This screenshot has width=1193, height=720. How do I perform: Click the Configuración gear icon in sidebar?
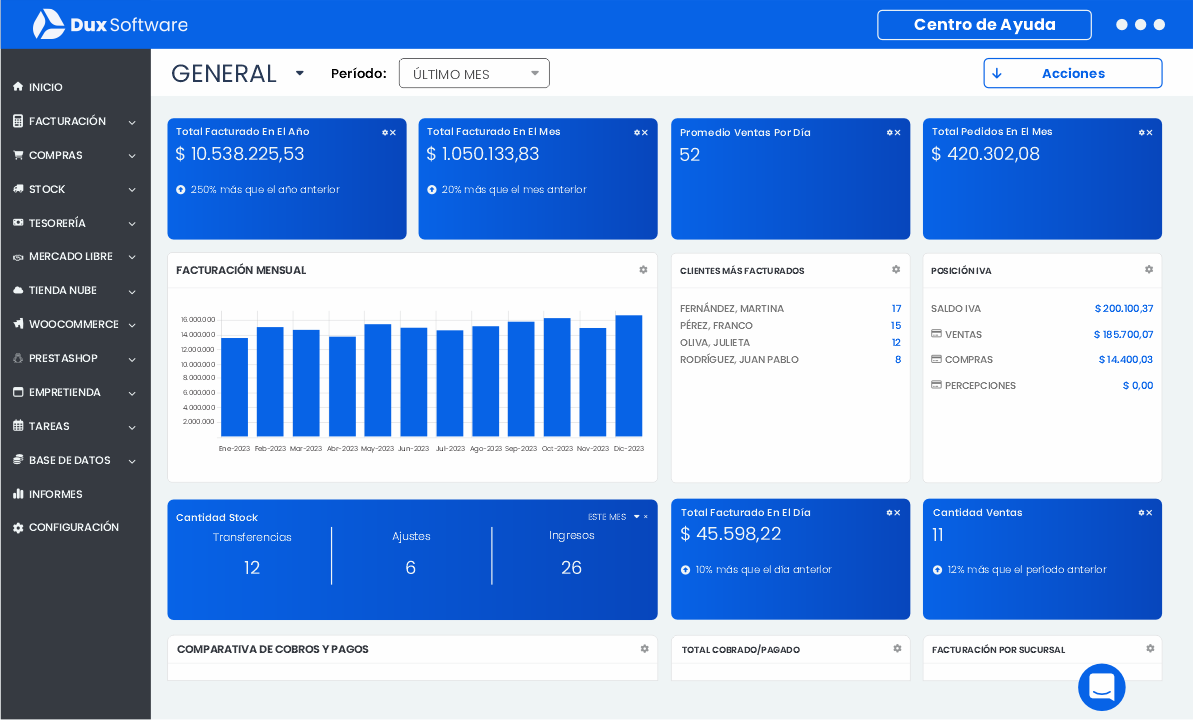click(x=18, y=528)
